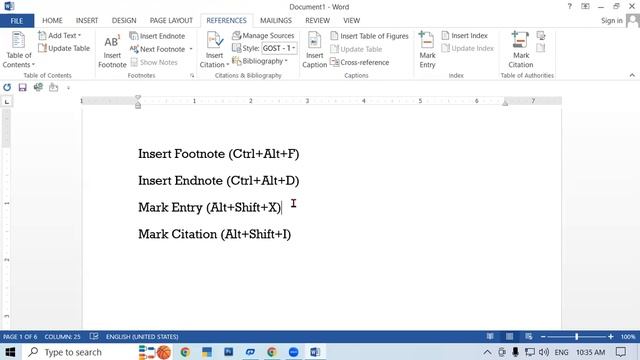The image size is (640, 360).
Task: Click Manage Sources
Action: 263,36
